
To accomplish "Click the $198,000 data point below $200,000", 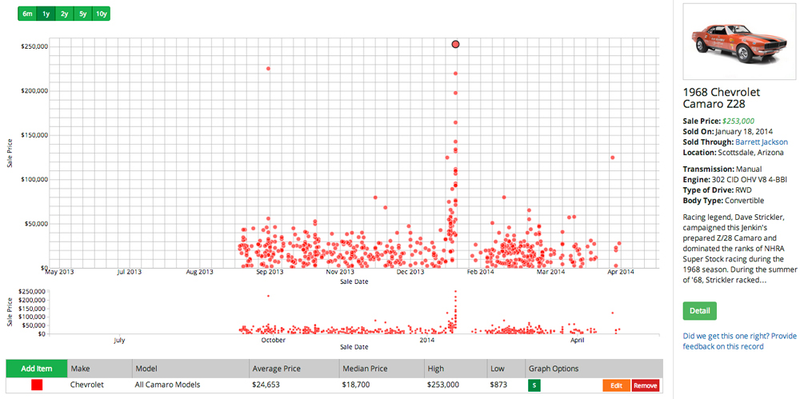I will pos(455,93).
